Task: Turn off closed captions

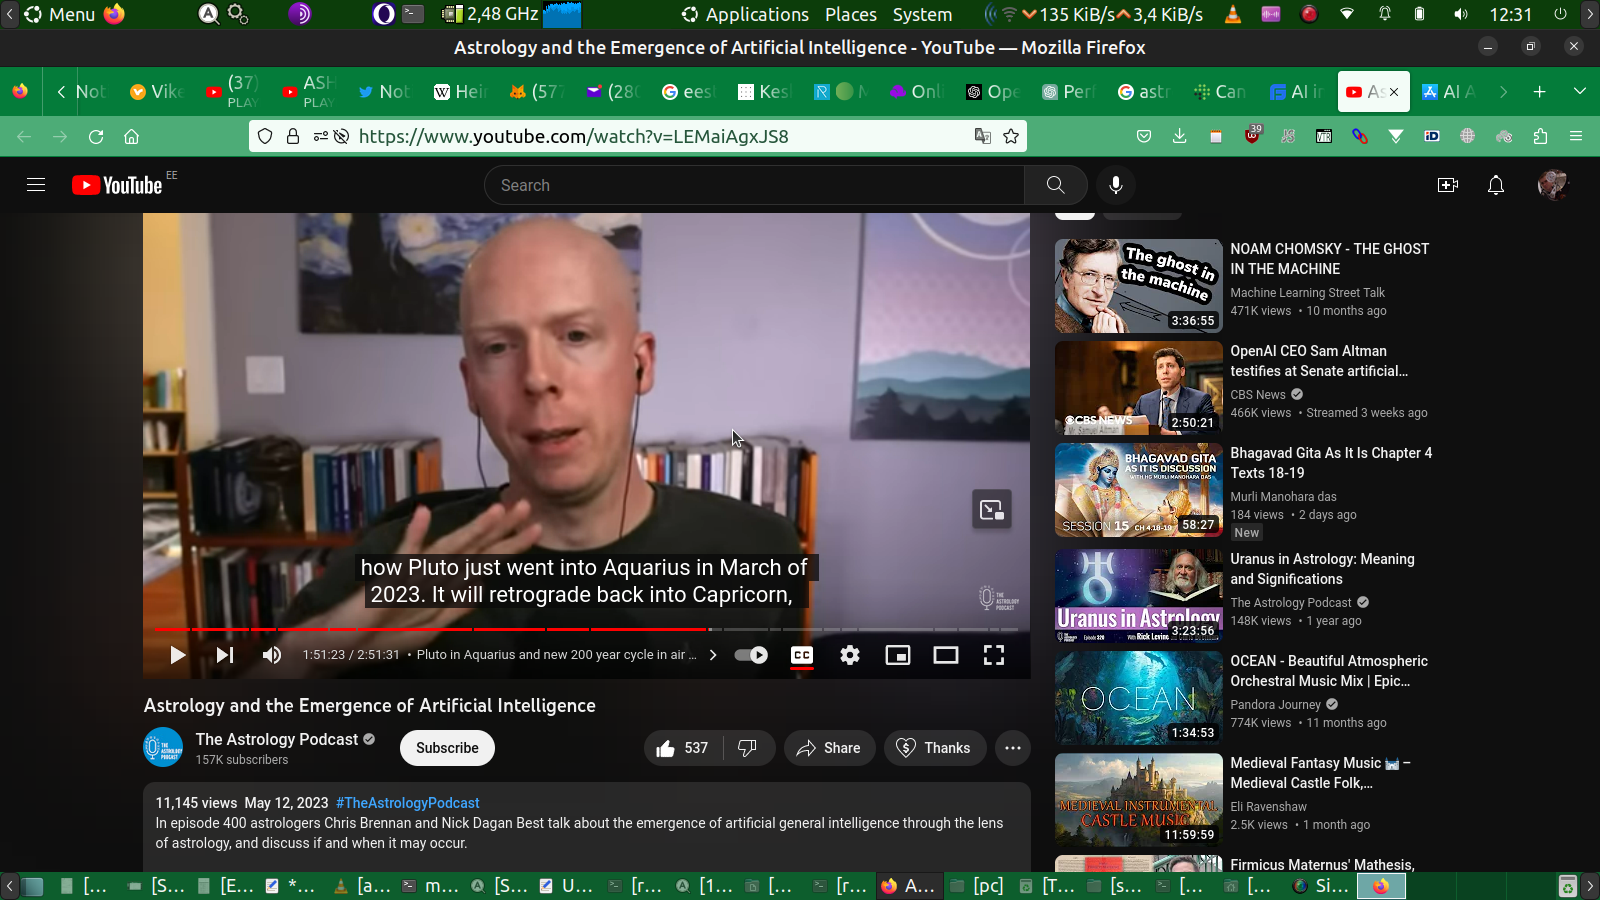Action: [x=802, y=655]
